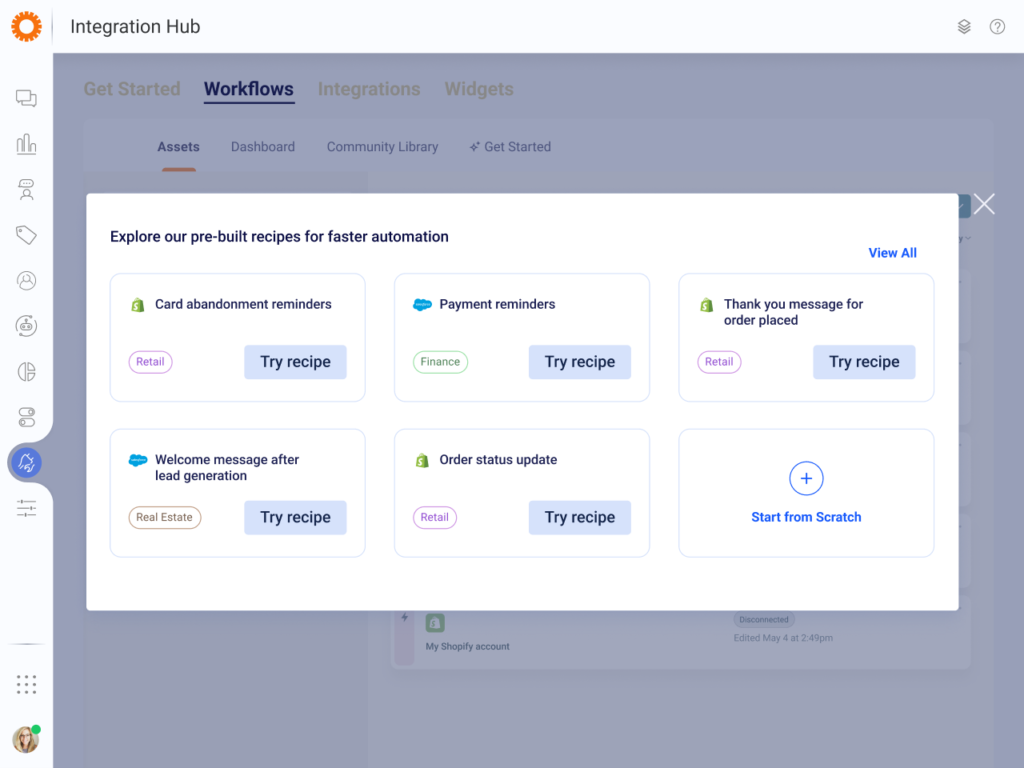Image resolution: width=1024 pixels, height=768 pixels.
Task: Open the apps grid icon at bottom left
Action: (26, 684)
